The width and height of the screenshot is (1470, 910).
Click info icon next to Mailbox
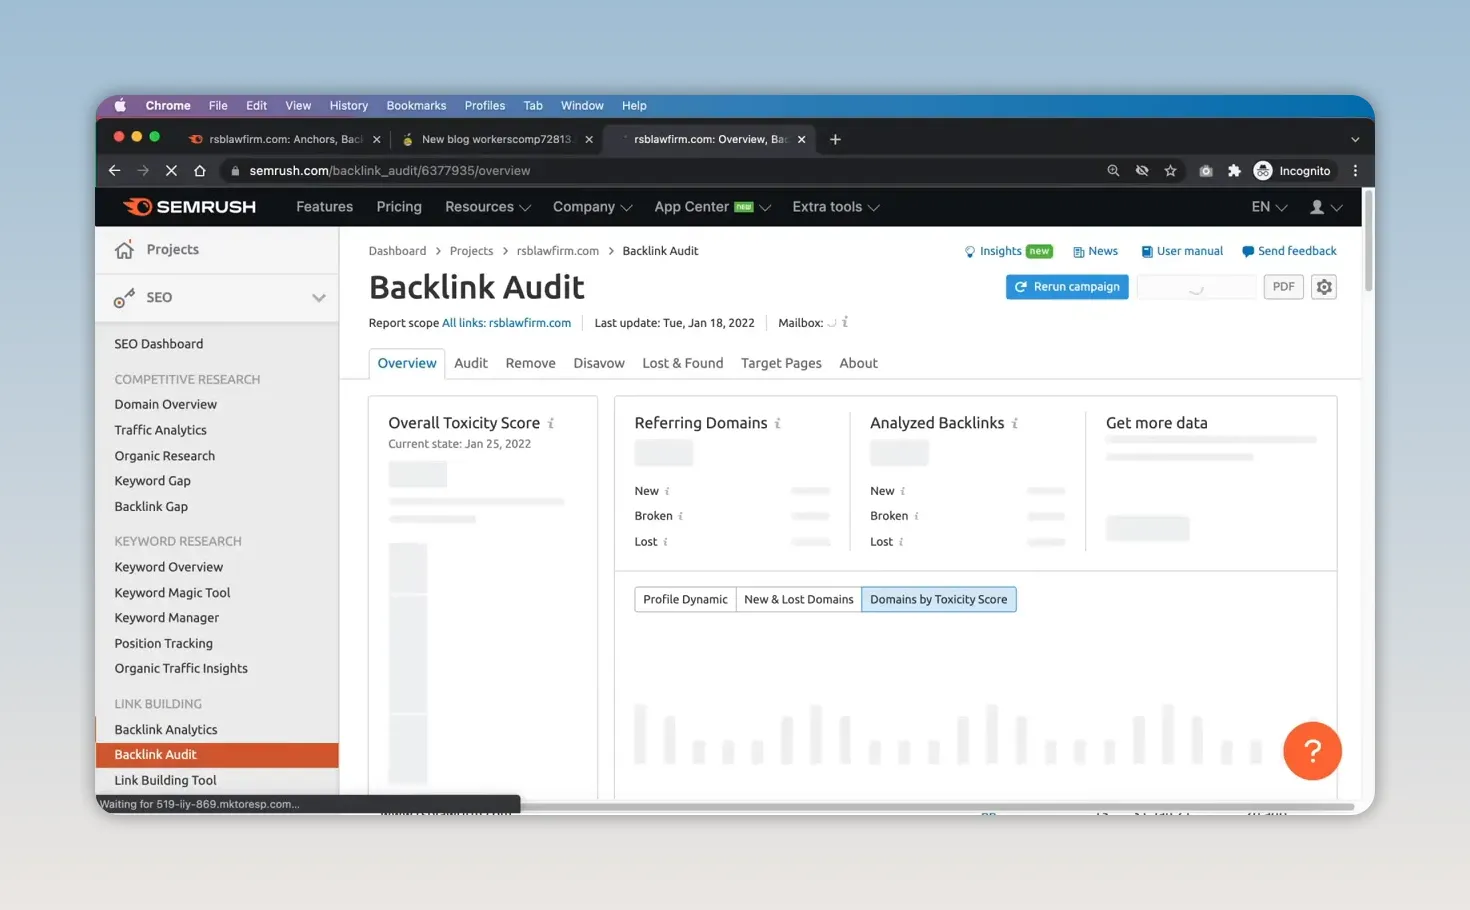pos(845,322)
